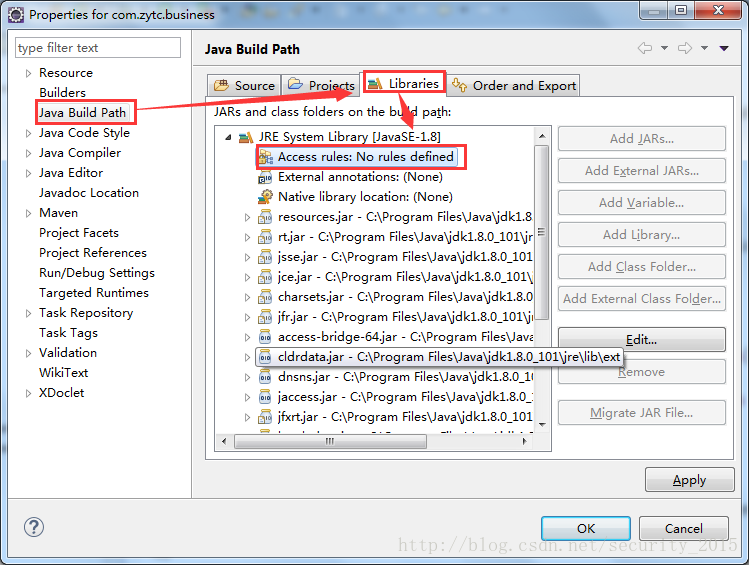Screen dimensions: 749x565
Task: Click the jfr.jar icon
Action: tap(265, 317)
